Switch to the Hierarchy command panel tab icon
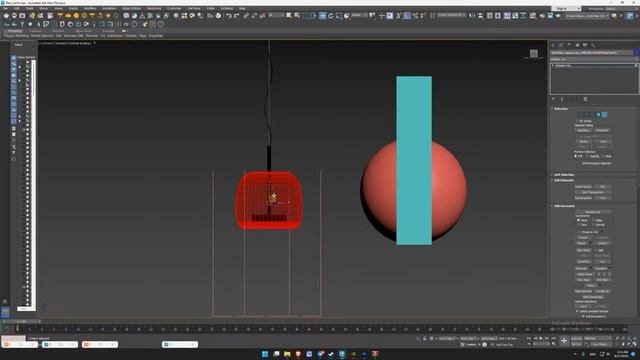 click(569, 45)
